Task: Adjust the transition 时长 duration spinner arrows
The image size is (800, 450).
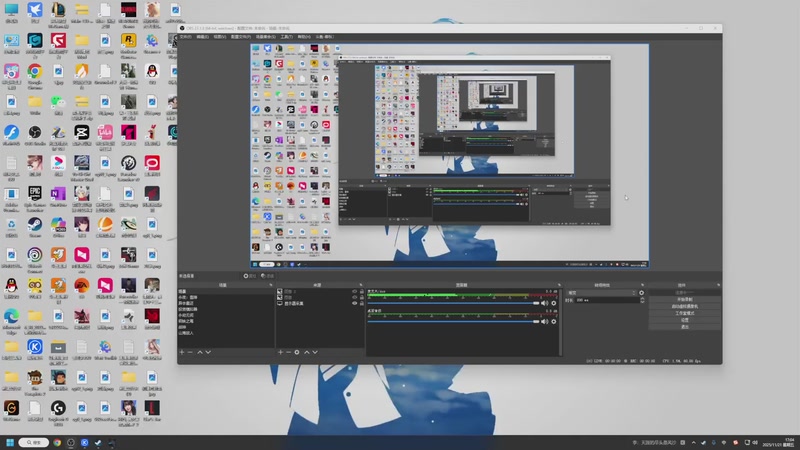Action: (x=642, y=301)
